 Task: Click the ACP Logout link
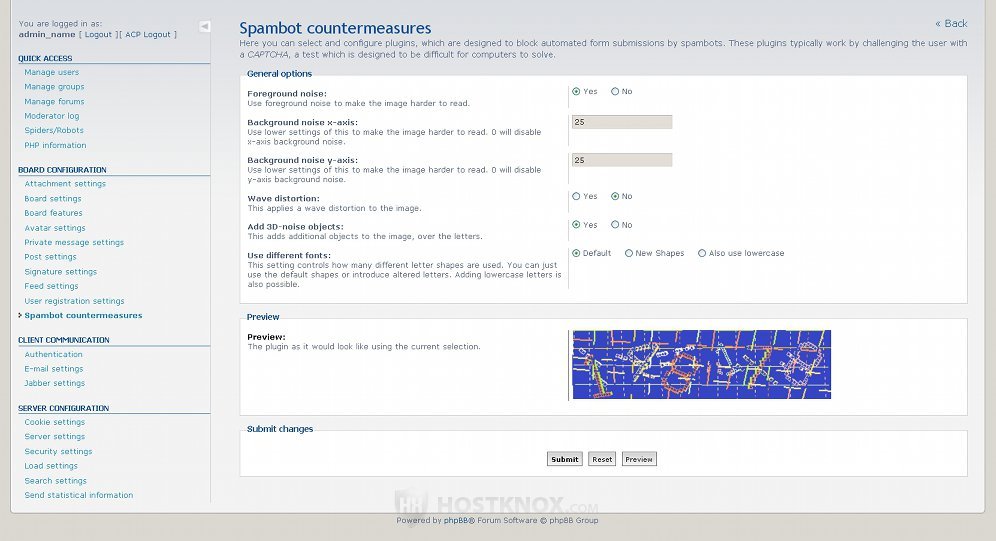click(x=148, y=35)
